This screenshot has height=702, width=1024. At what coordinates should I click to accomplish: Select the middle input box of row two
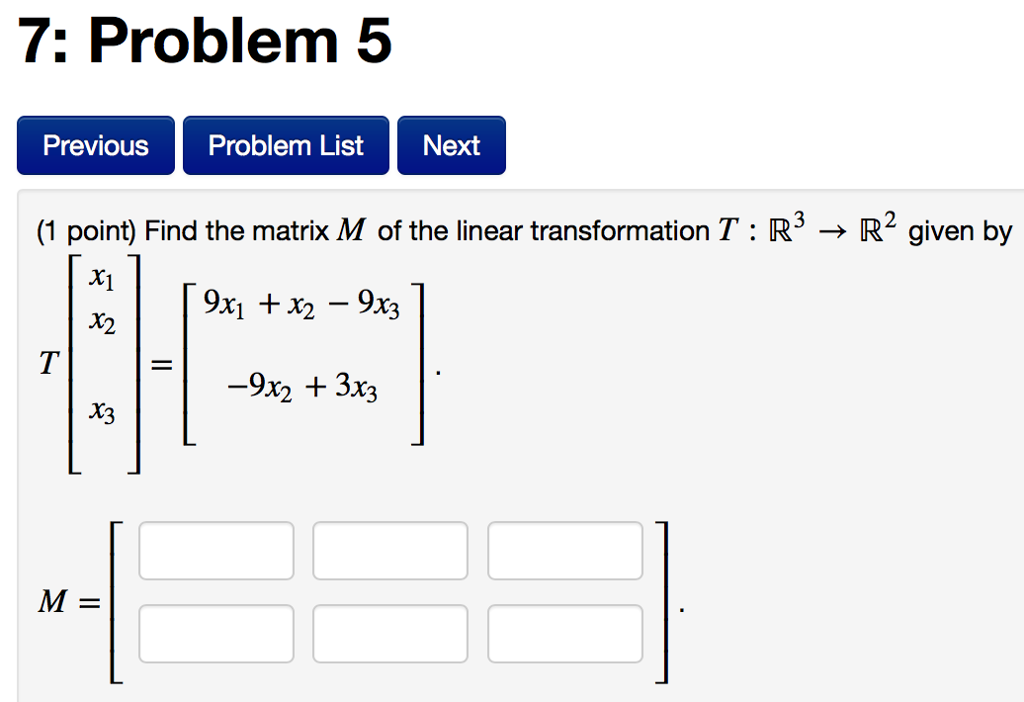390,632
